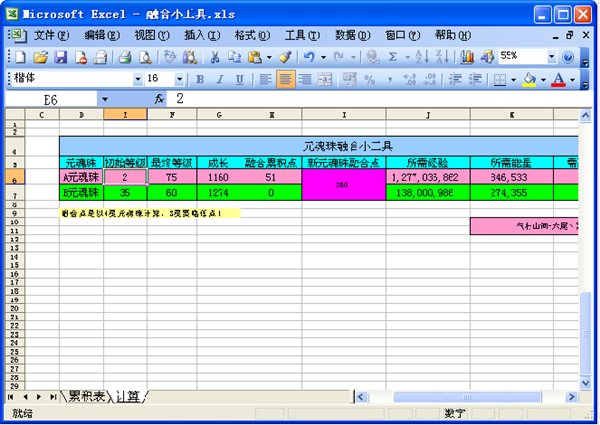
Task: Toggle Bold formatting
Action: click(x=200, y=80)
